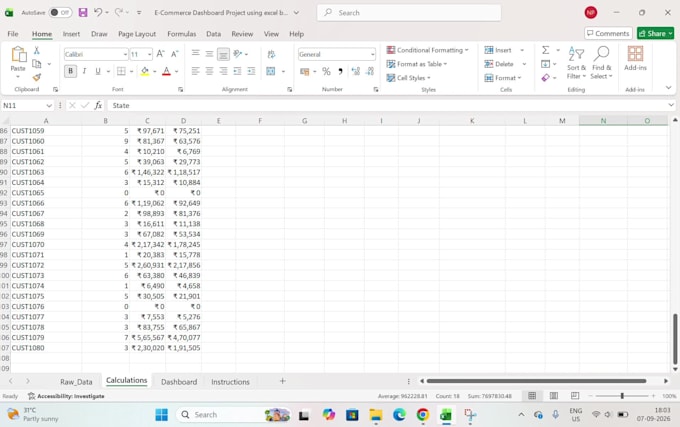
Task: Click the Undo arrow icon
Action: coord(98,13)
